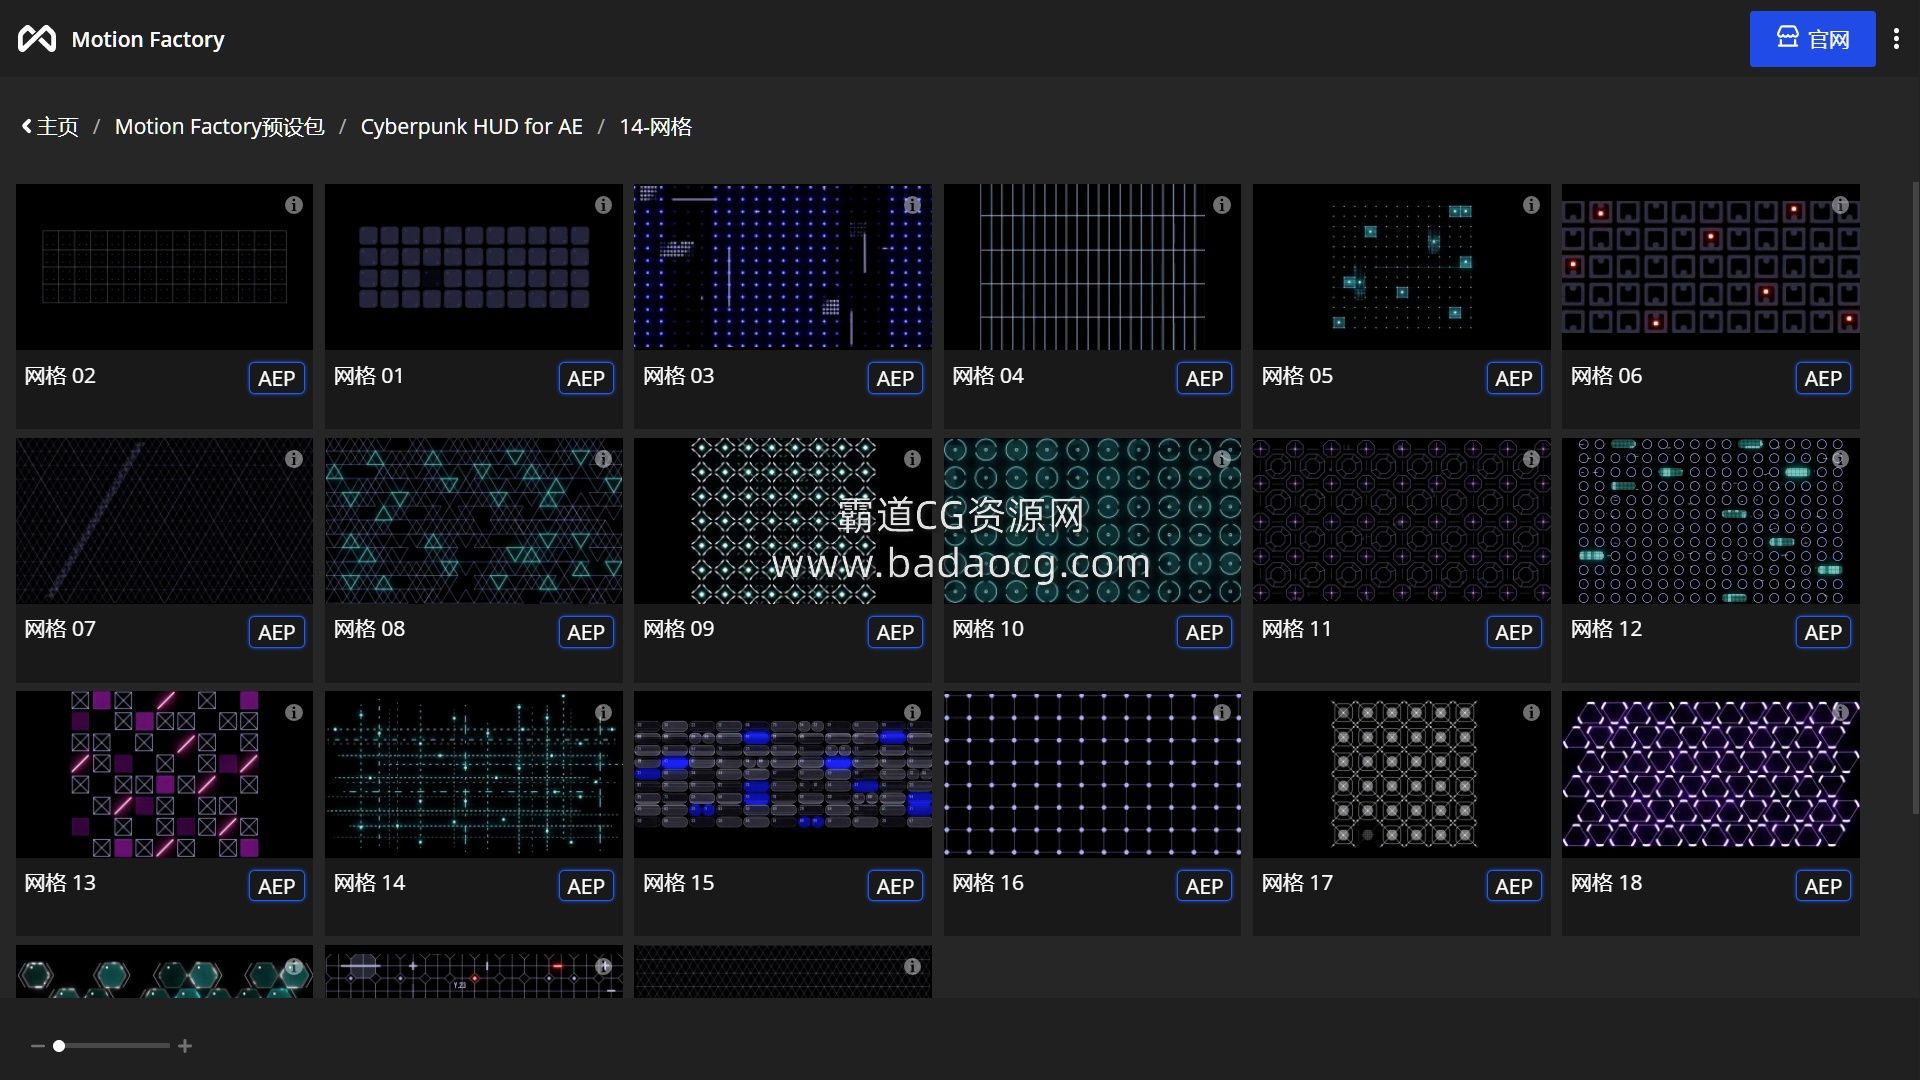Show info for 网格 11 preset

click(x=1531, y=459)
